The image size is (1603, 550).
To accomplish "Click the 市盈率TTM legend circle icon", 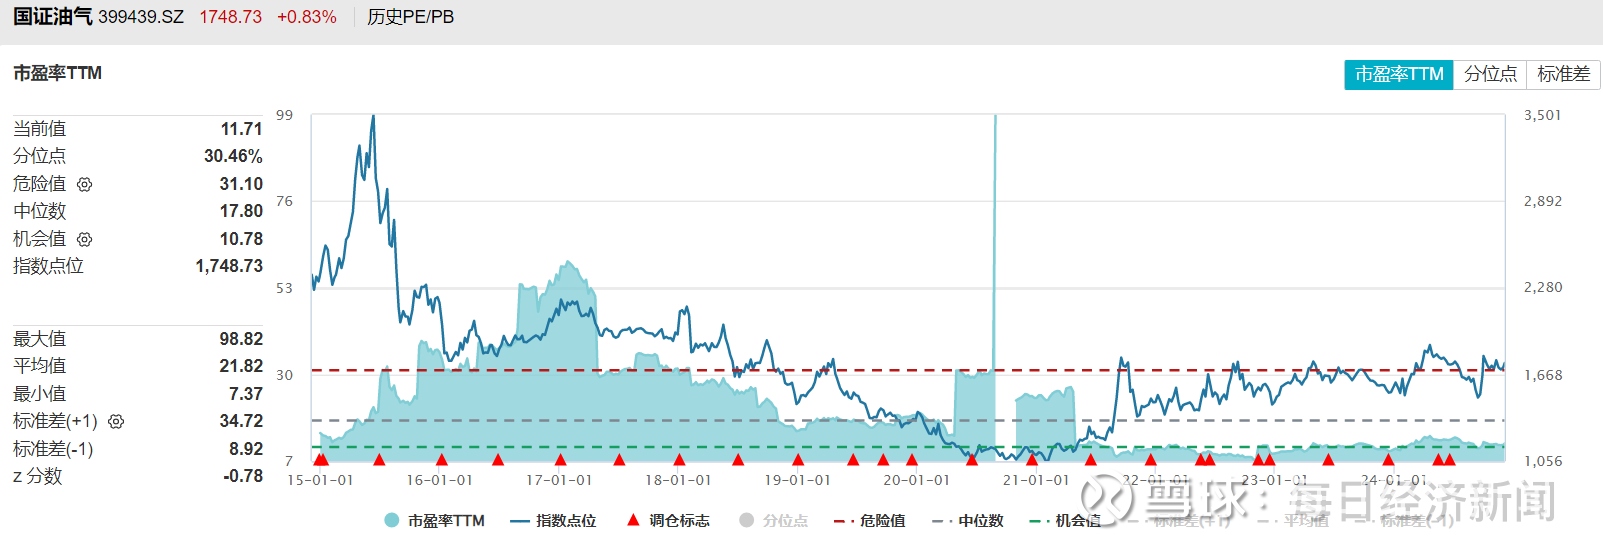I will pyautogui.click(x=392, y=520).
